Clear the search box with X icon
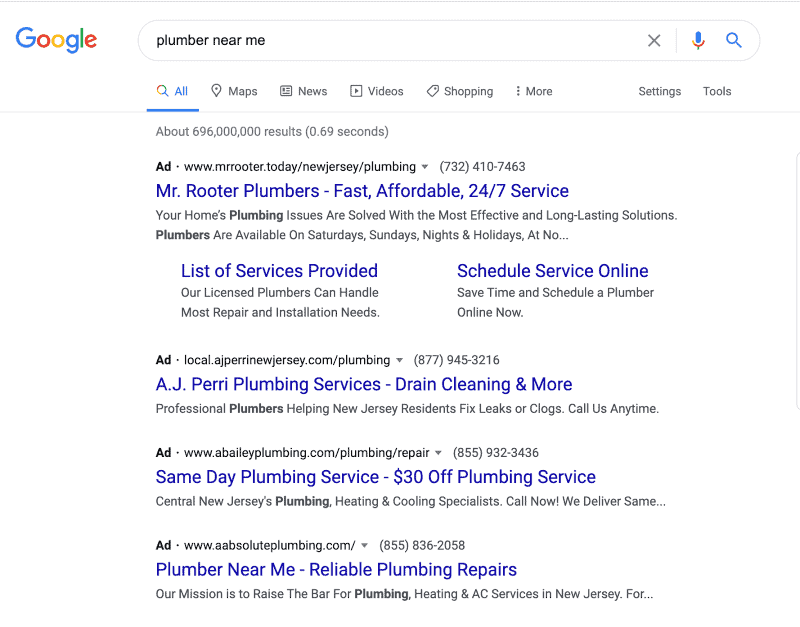Viewport: 800px width, 627px height. 654,40
